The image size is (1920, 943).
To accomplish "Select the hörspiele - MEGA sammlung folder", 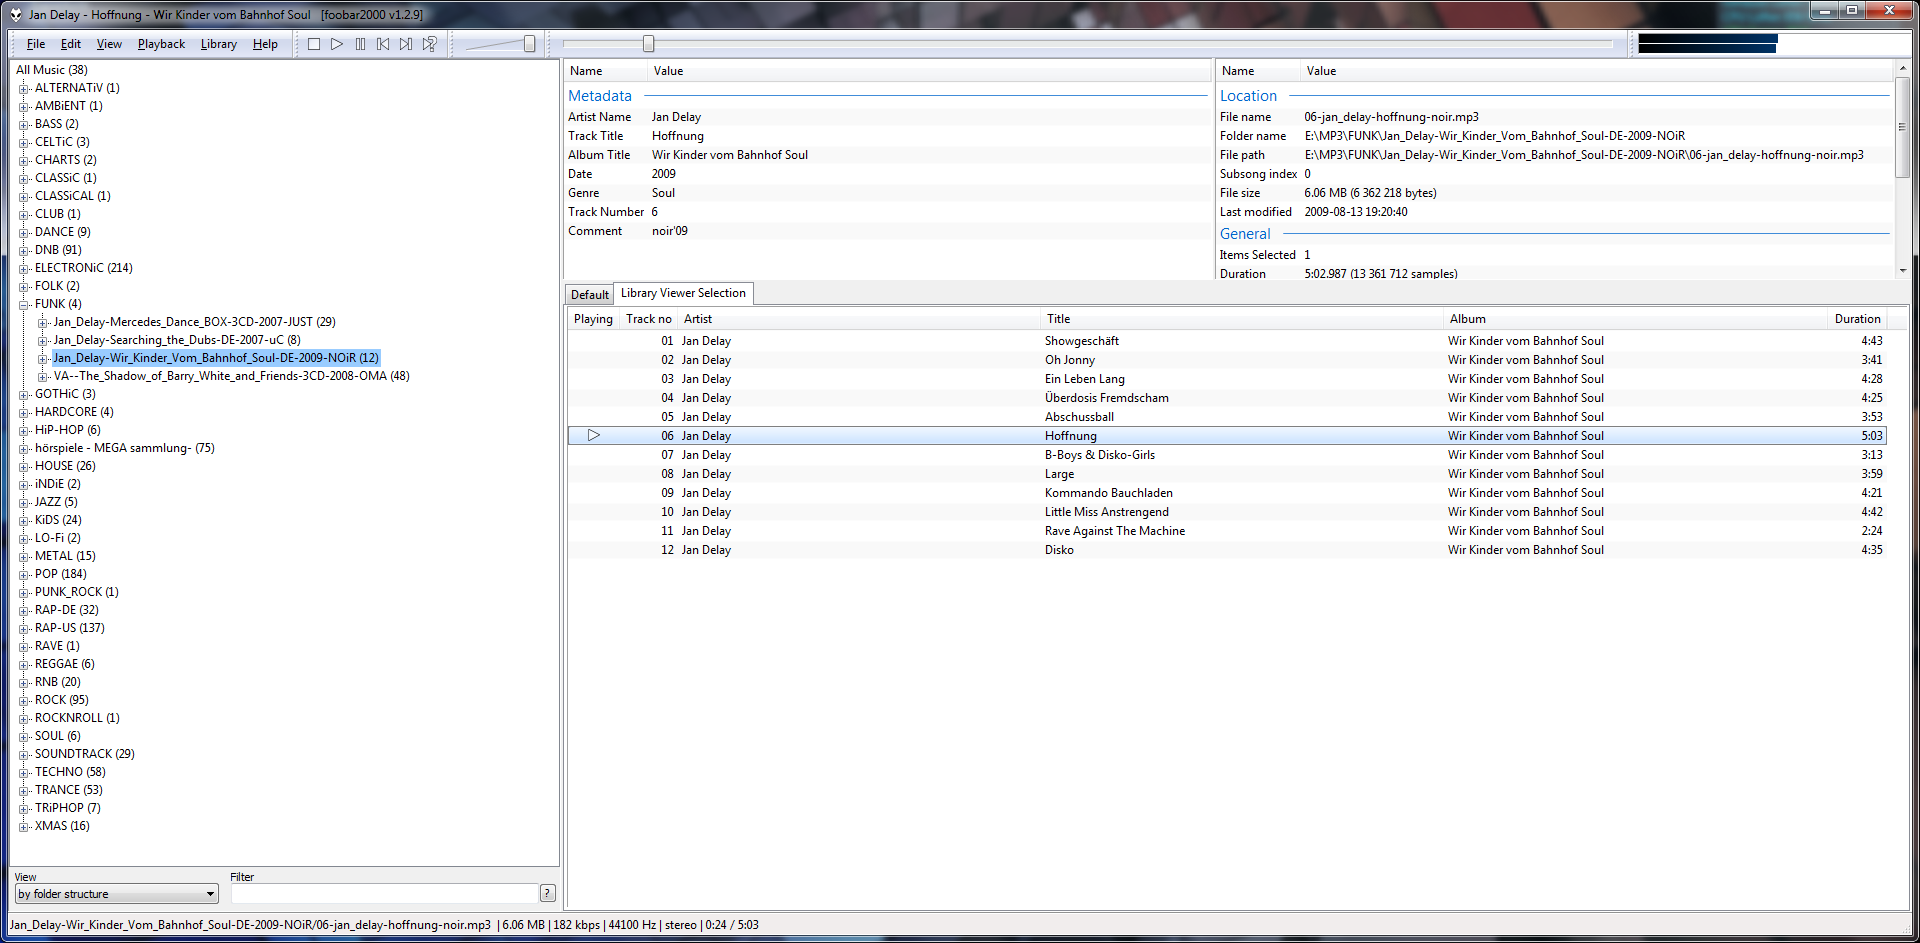I will 125,448.
